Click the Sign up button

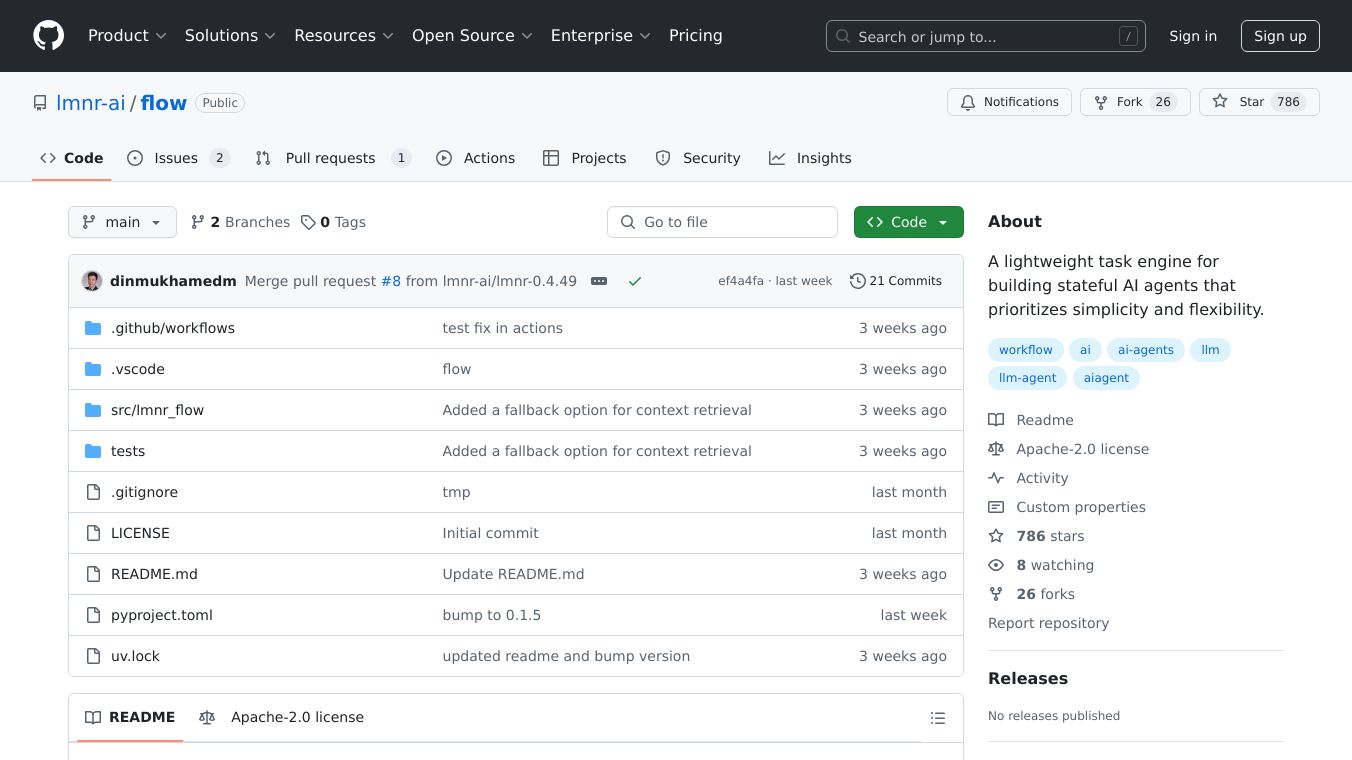pos(1280,36)
